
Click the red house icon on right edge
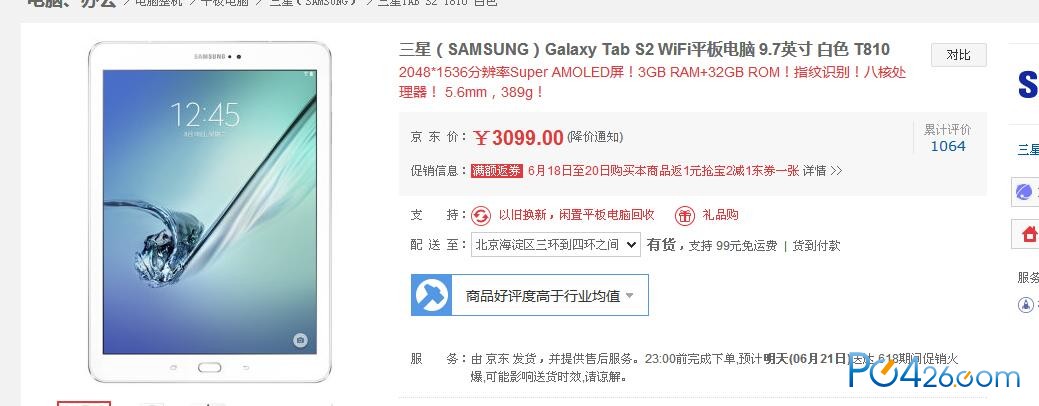pyautogui.click(x=1029, y=234)
